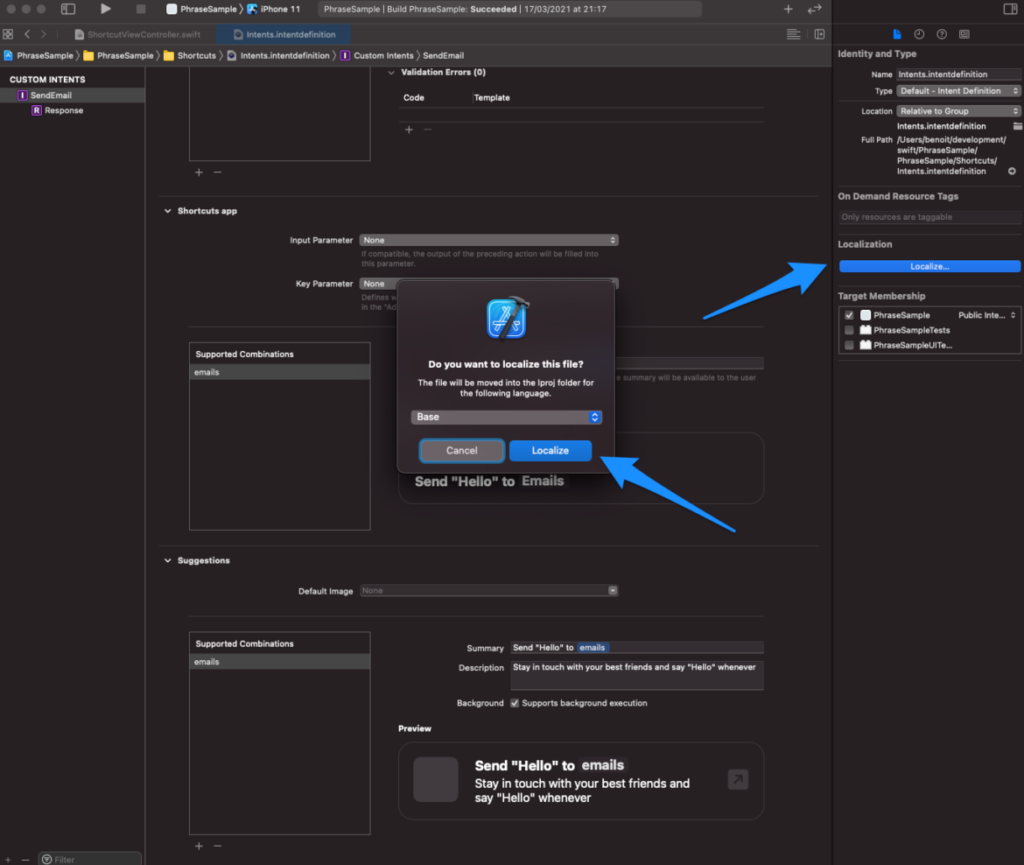Remove parameter below the top list box

(217, 172)
